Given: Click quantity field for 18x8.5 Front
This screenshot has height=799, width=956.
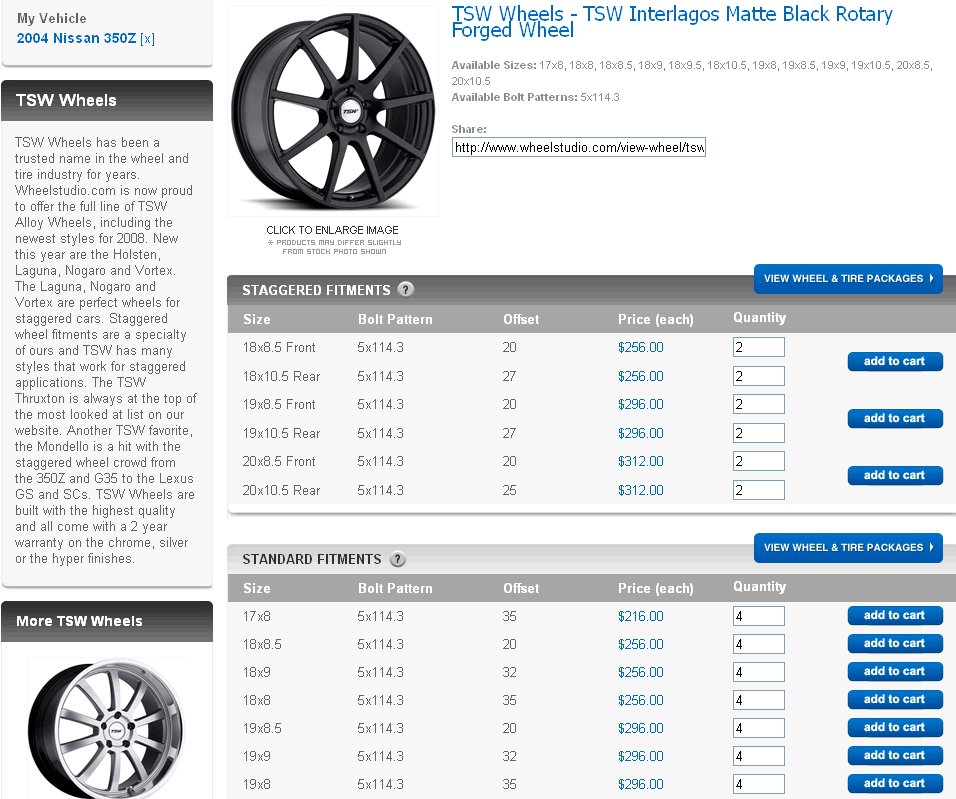Looking at the screenshot, I should point(758,348).
